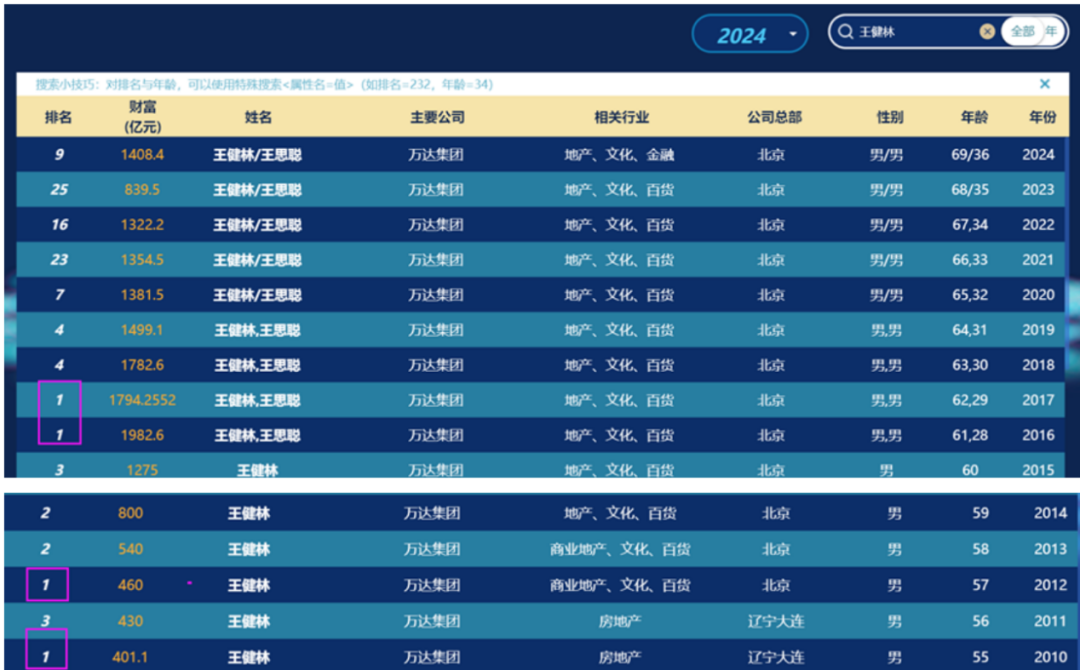The width and height of the screenshot is (1080, 670).
Task: Click year cell 2019
Action: tap(1038, 330)
